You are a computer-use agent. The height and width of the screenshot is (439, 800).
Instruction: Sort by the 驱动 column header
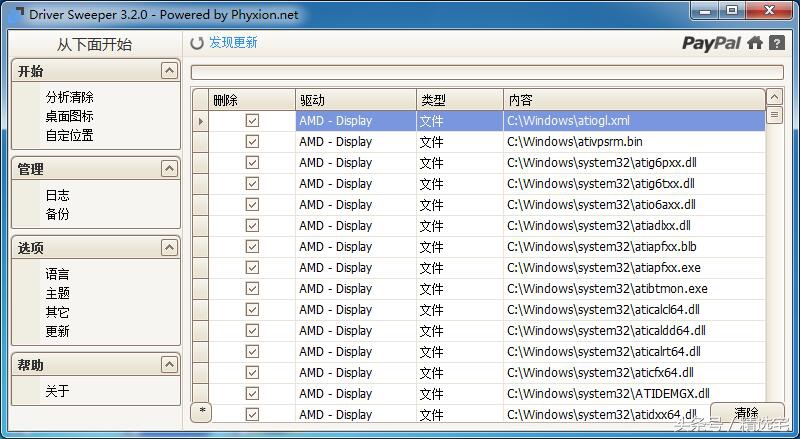[x=356, y=100]
